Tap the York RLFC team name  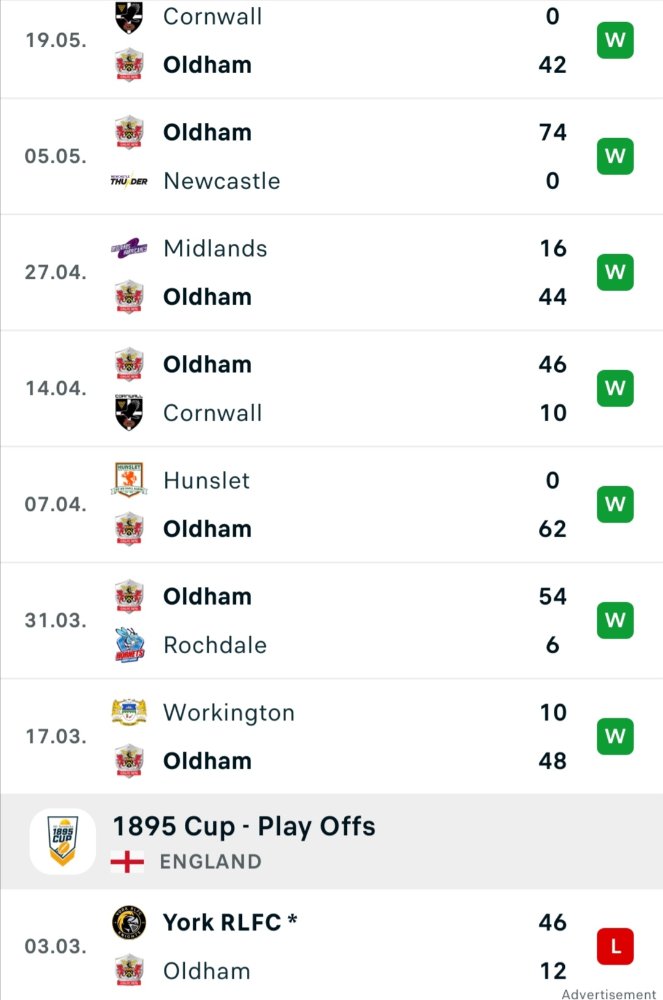pos(222,922)
